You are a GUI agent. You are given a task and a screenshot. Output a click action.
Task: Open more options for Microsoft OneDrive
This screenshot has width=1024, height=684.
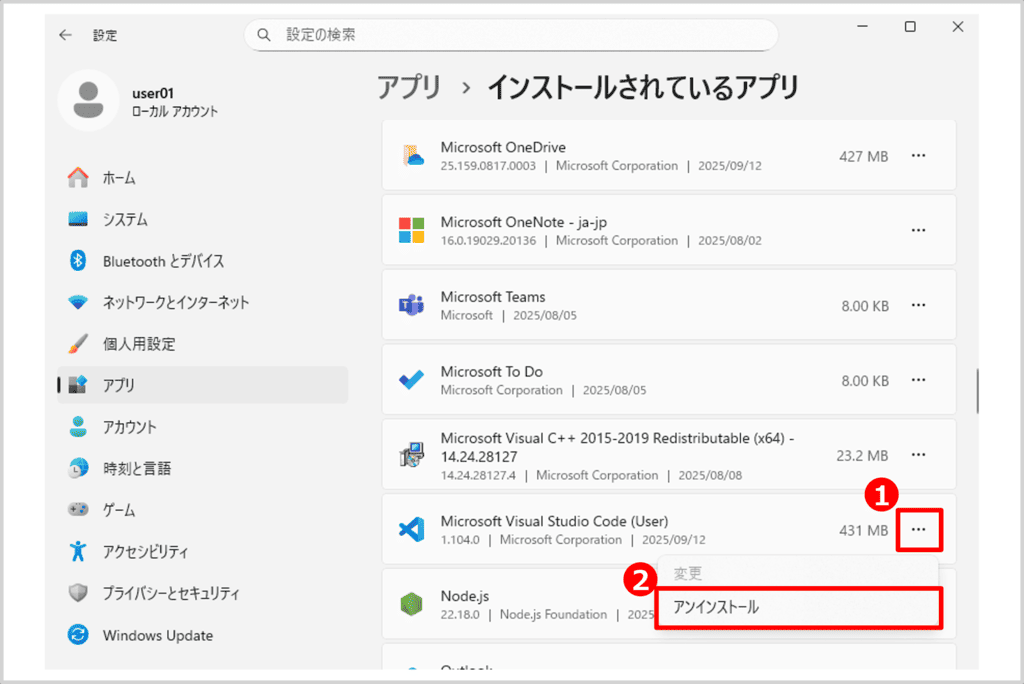coord(918,155)
